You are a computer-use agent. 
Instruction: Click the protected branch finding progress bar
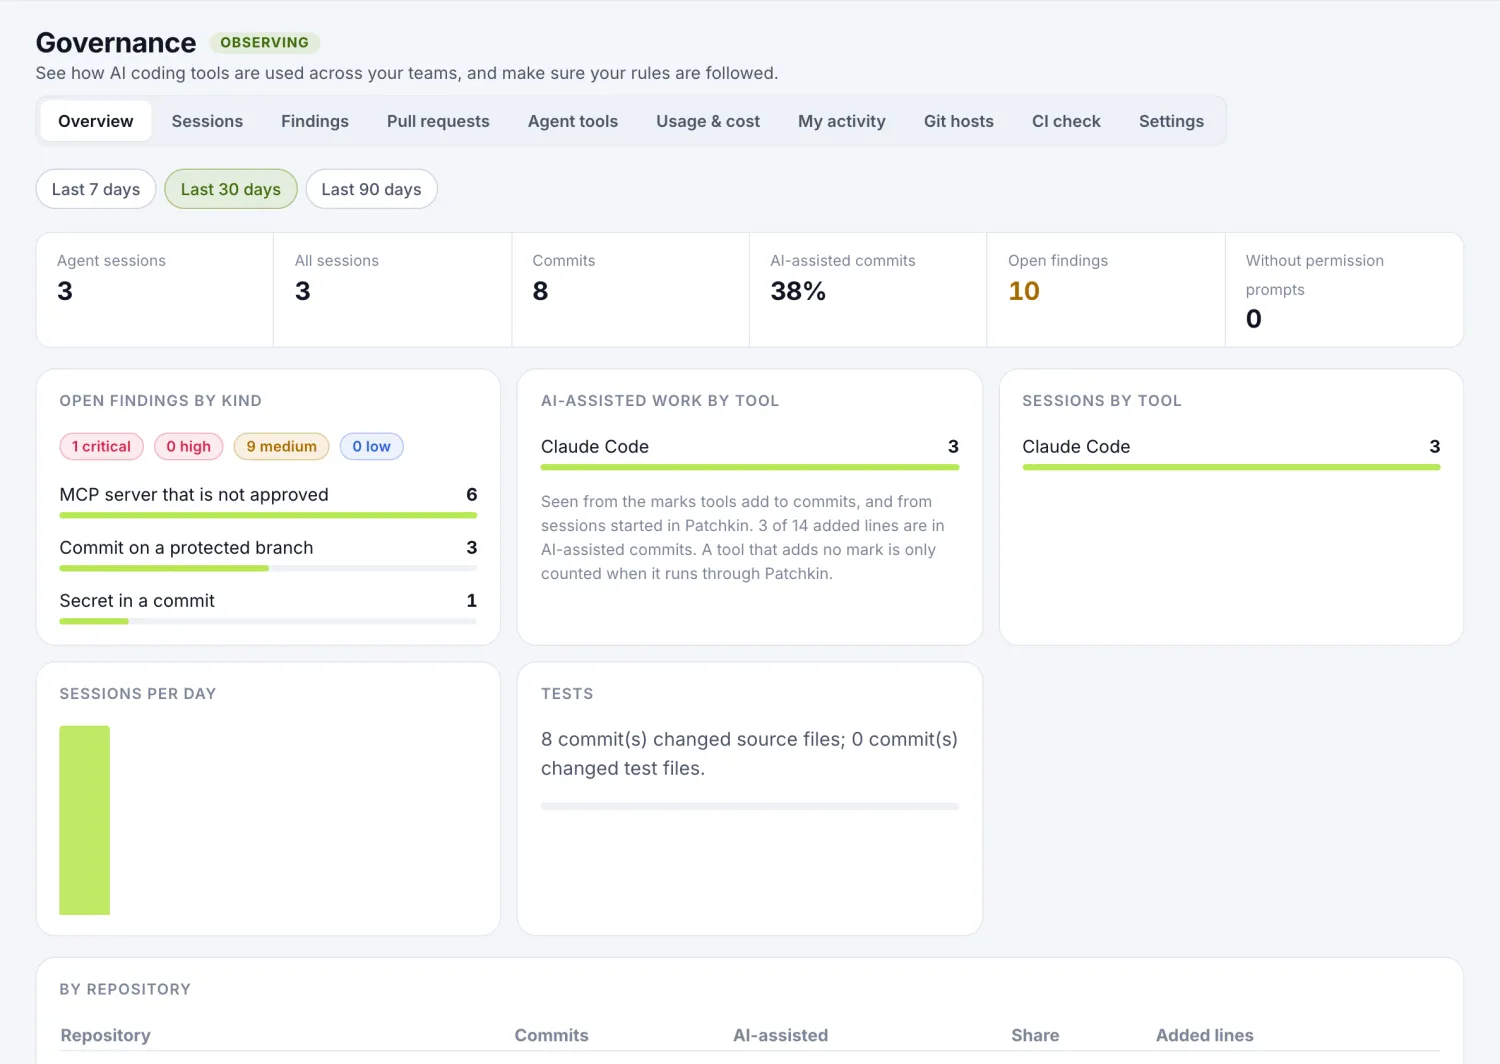(x=268, y=568)
